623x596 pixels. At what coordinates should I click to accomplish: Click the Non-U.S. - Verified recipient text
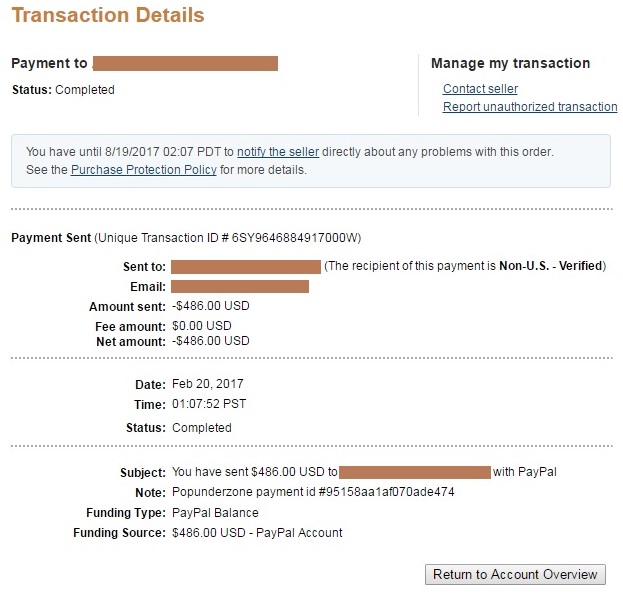click(551, 265)
